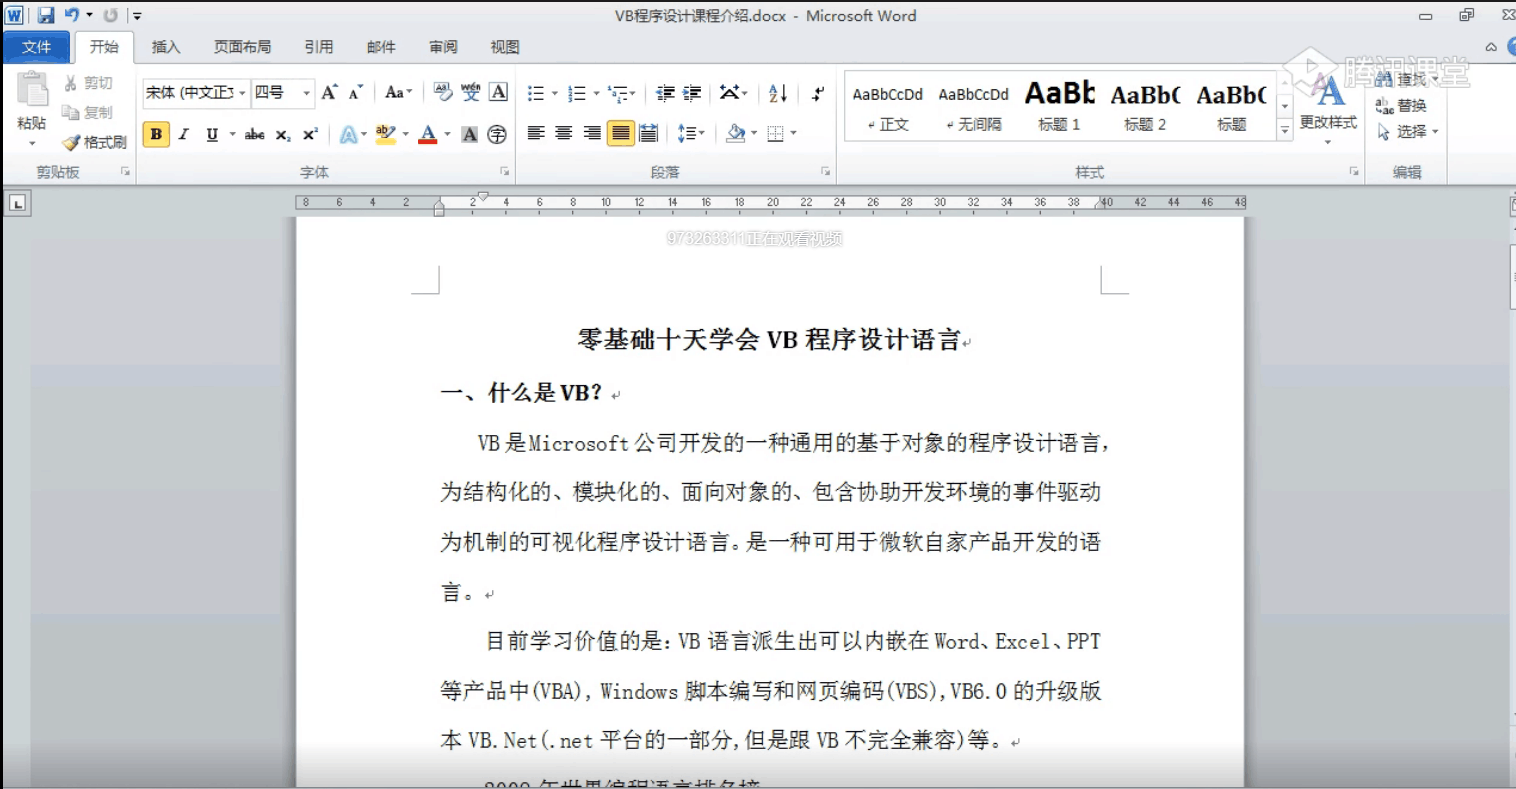
Task: Apply paragraph shading fill color
Action: [x=736, y=133]
